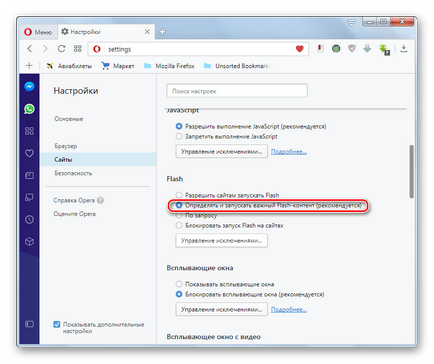
Task: Click the green download extension icon
Action: pyautogui.click(x=384, y=49)
